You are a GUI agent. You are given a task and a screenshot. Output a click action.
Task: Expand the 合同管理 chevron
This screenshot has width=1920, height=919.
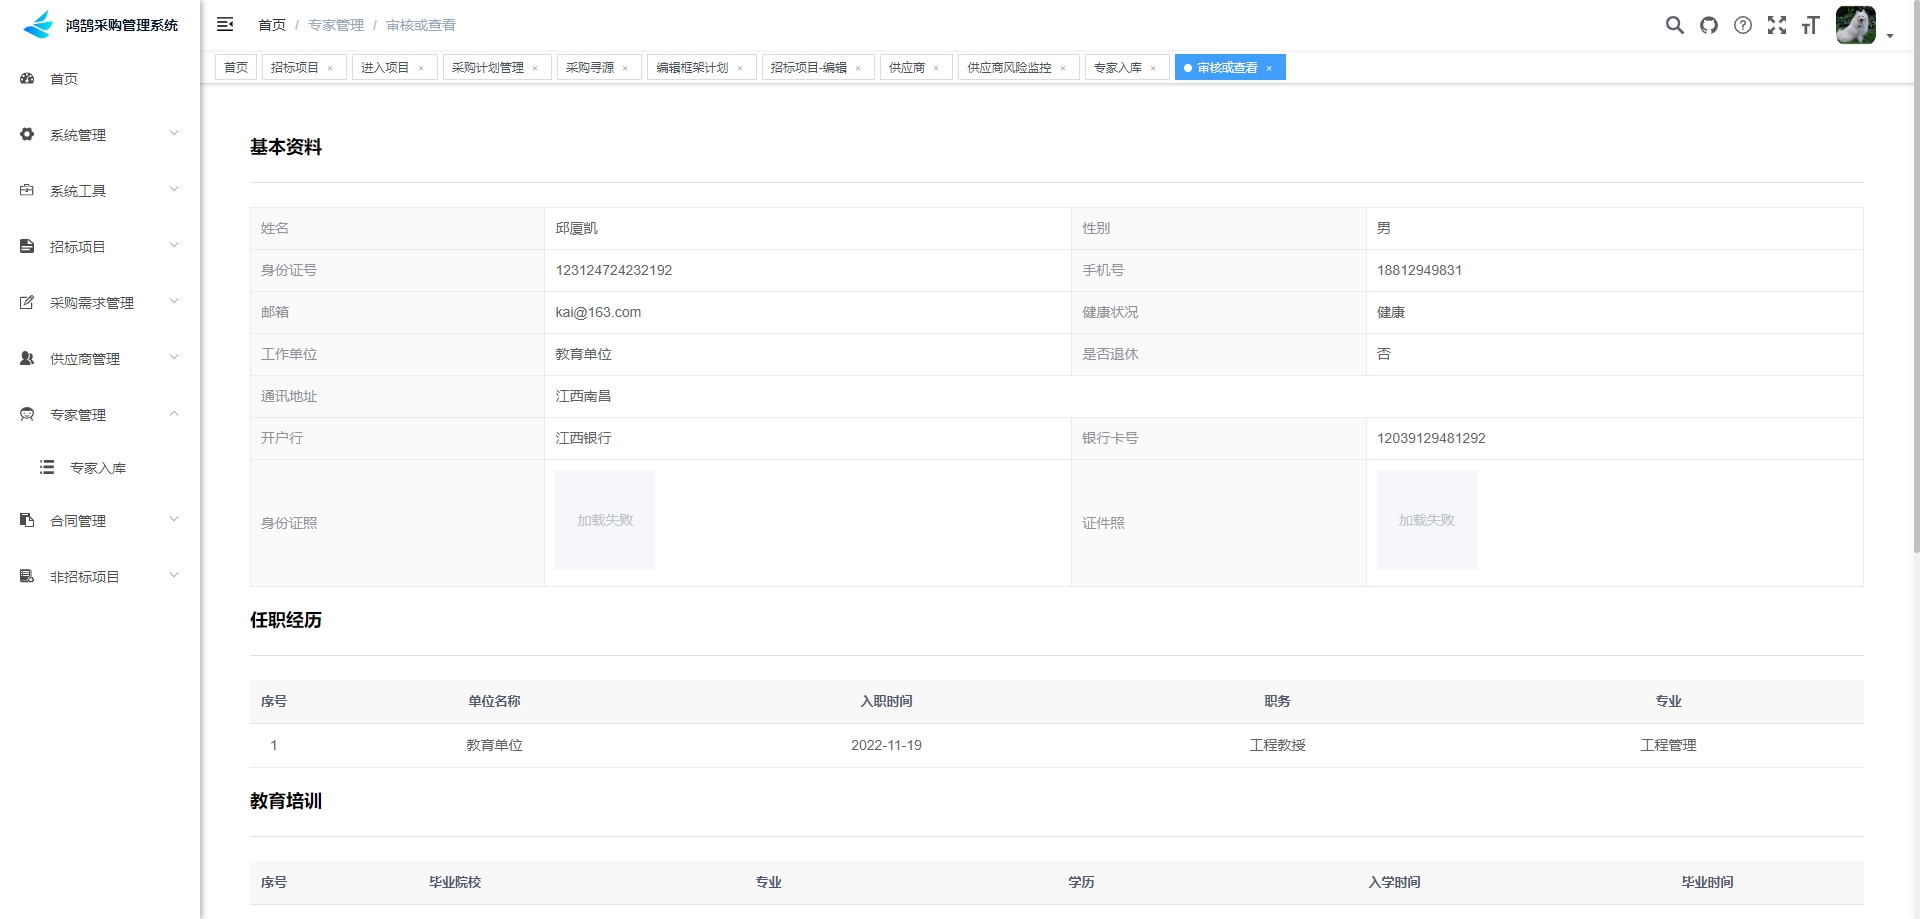(x=174, y=519)
